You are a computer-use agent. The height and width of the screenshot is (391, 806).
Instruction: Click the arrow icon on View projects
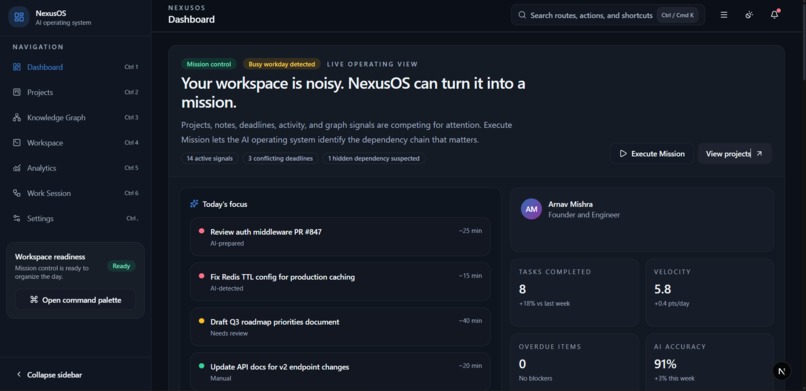[759, 154]
